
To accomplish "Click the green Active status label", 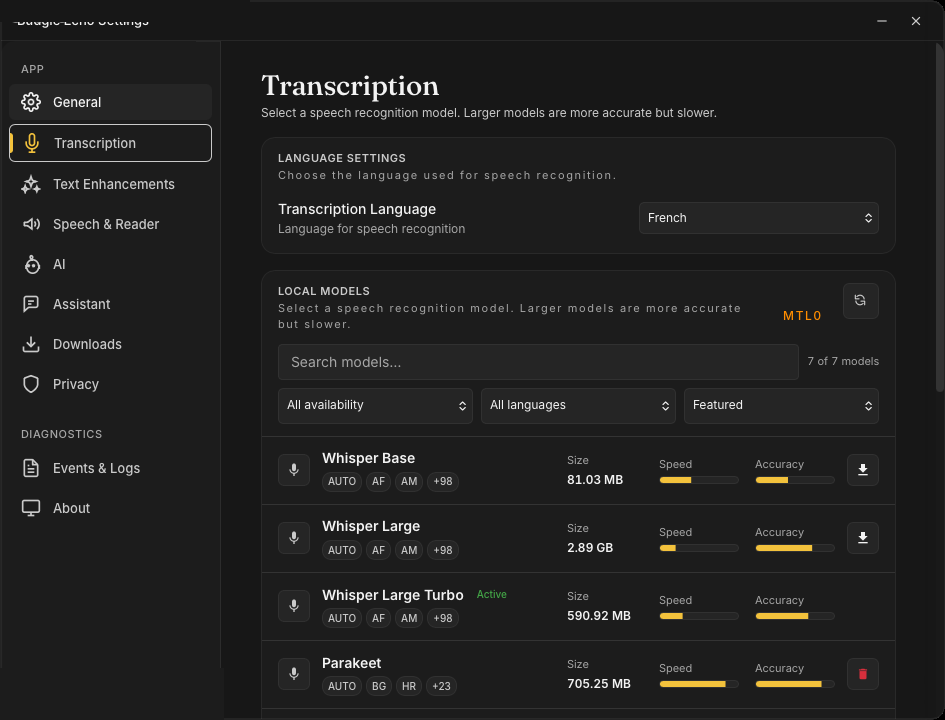I will coord(492,595).
